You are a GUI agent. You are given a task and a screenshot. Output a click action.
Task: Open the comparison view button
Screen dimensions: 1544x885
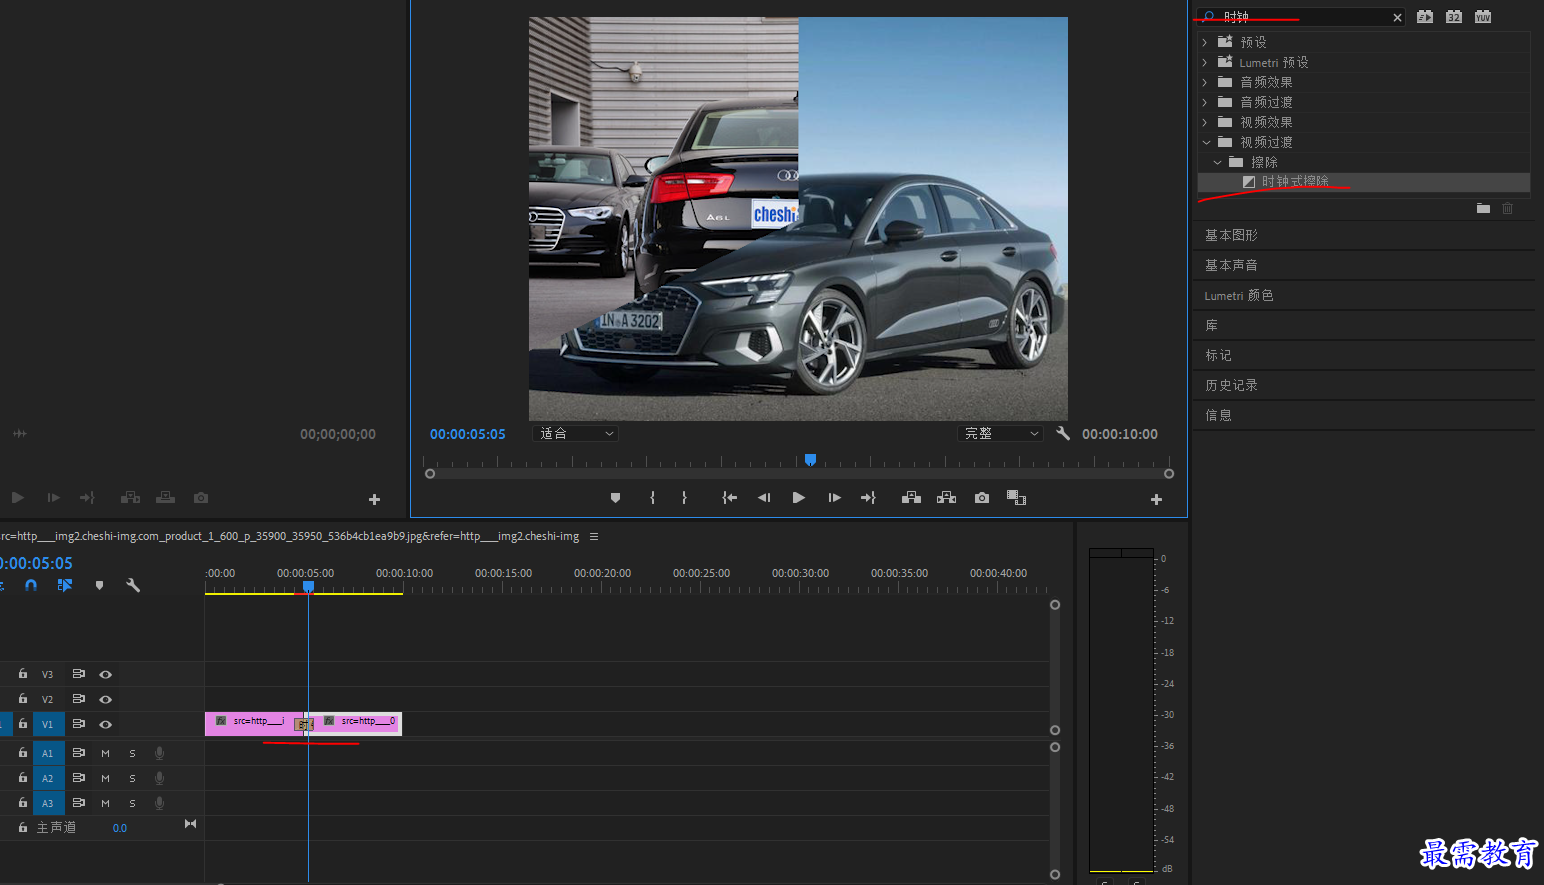1016,498
